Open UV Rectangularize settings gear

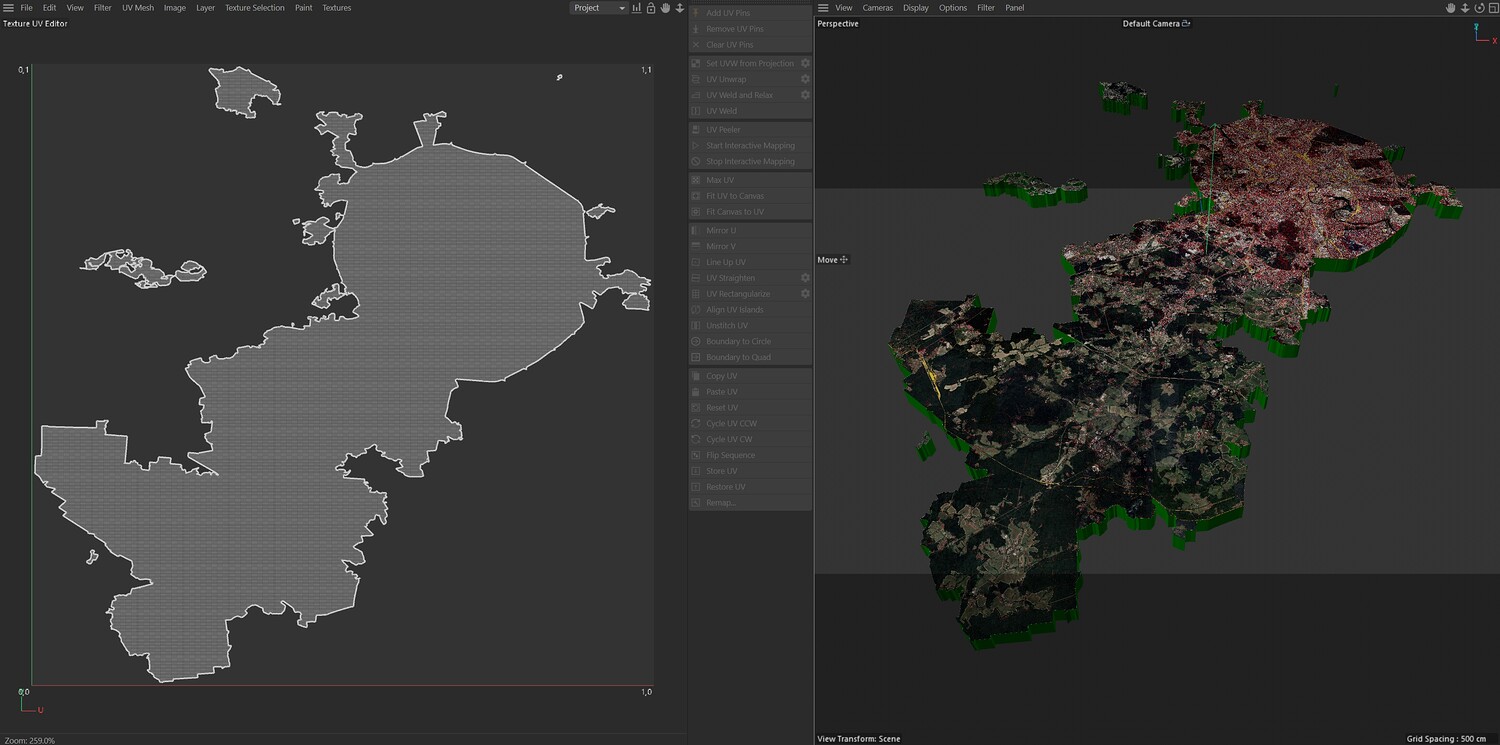805,294
